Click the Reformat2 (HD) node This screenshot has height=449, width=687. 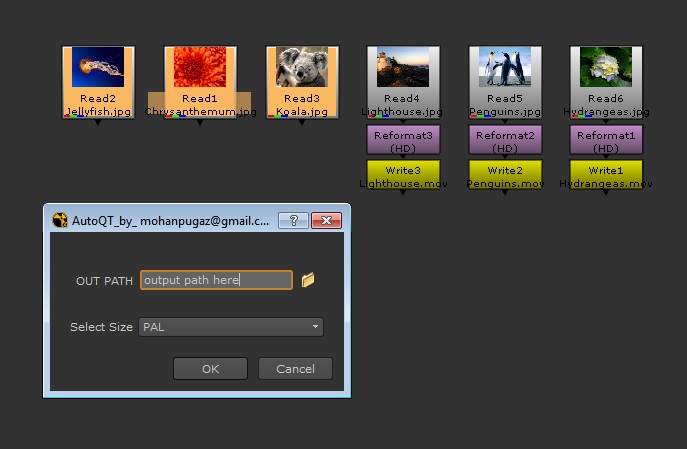[x=505, y=139]
